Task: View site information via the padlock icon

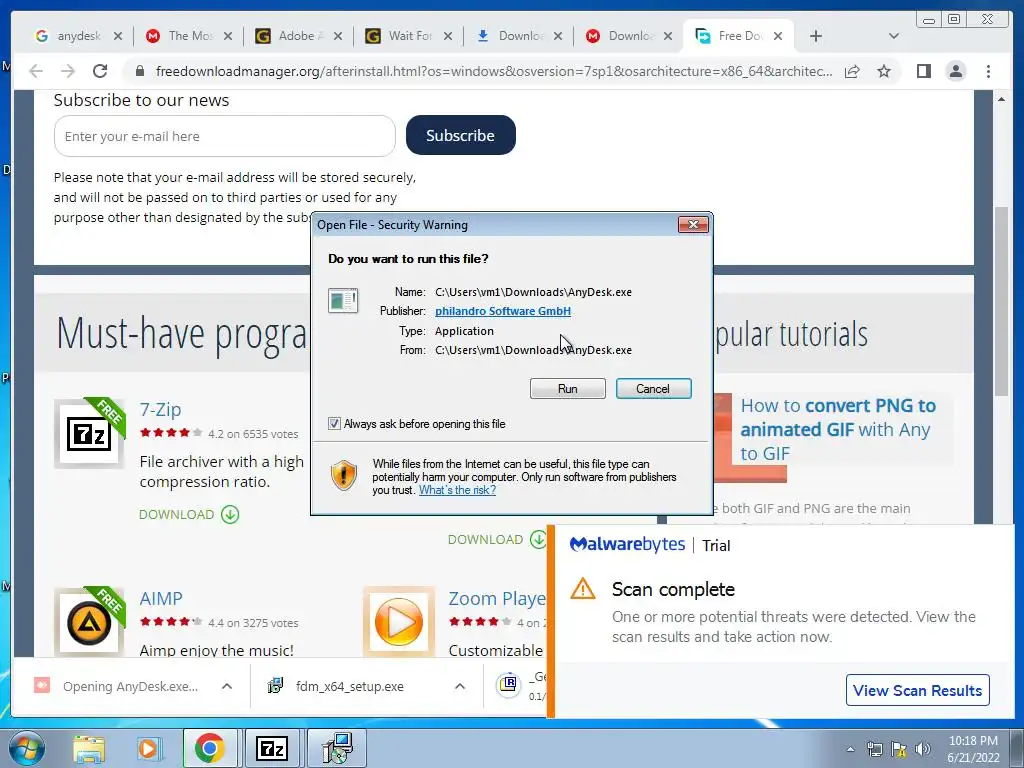Action: [x=140, y=71]
